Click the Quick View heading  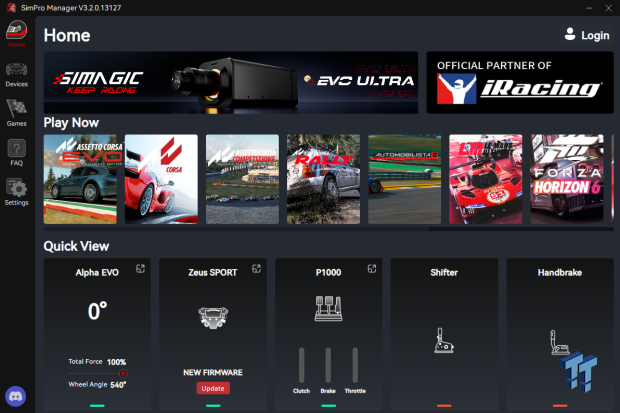(76, 246)
